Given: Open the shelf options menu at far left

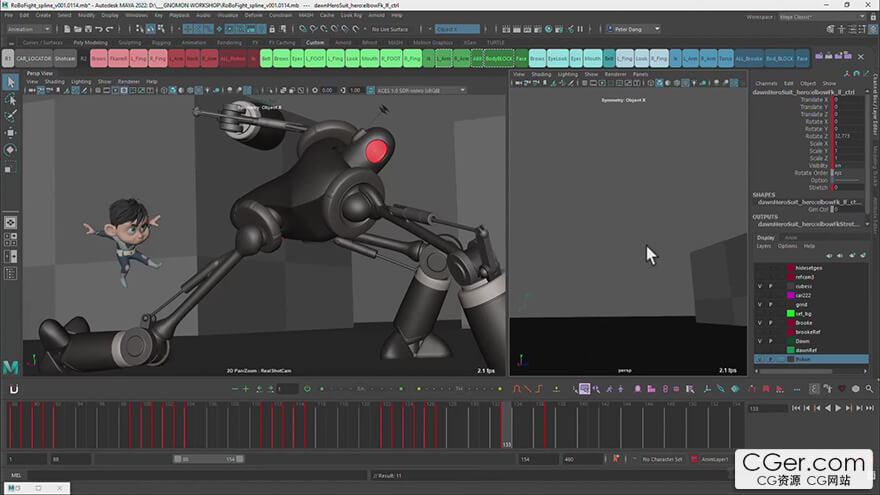Looking at the screenshot, I should pyautogui.click(x=11, y=43).
